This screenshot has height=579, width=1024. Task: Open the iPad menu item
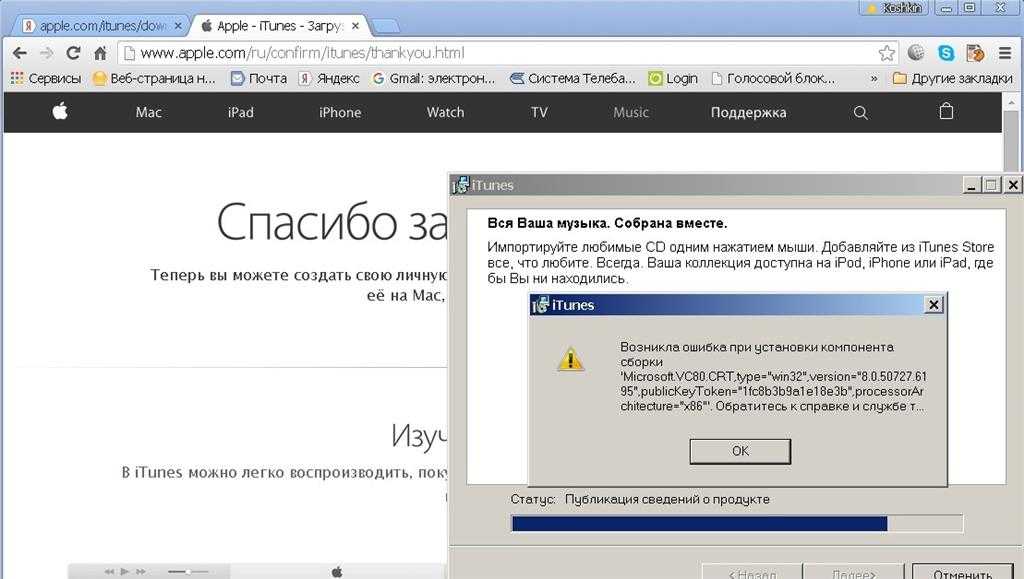tap(240, 112)
